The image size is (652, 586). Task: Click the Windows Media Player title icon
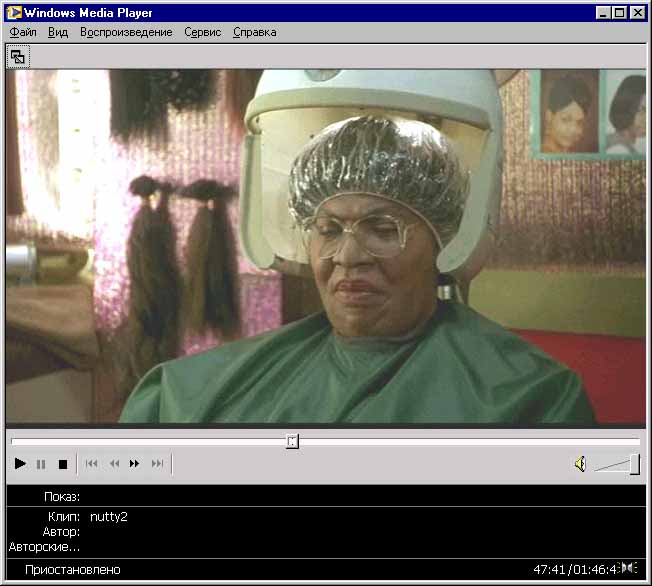(x=14, y=12)
